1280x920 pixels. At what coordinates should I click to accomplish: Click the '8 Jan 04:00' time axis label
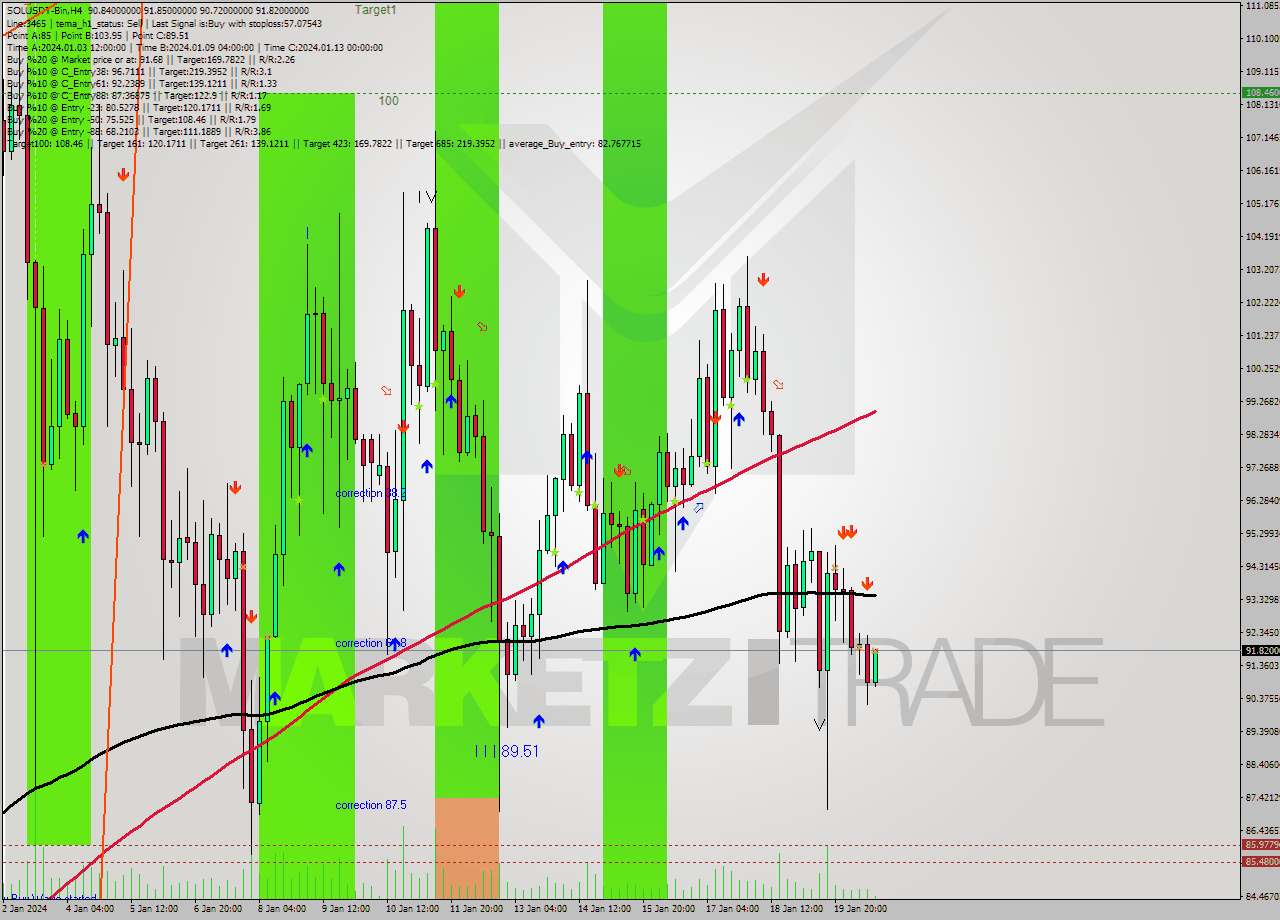(x=281, y=909)
